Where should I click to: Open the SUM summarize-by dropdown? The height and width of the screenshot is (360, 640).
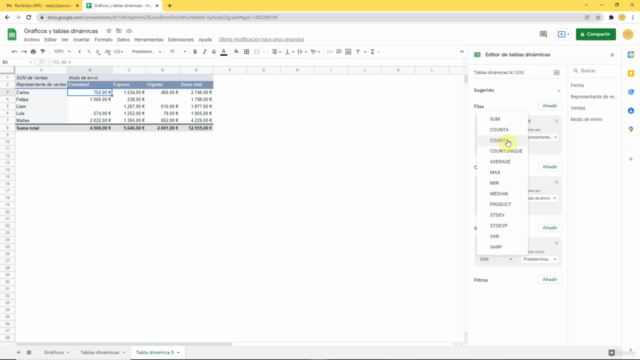(x=496, y=259)
